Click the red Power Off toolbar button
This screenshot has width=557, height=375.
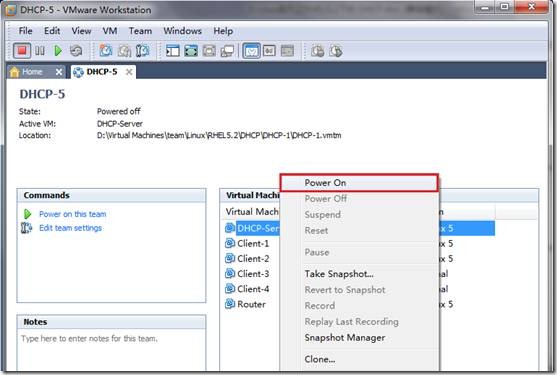[22, 51]
